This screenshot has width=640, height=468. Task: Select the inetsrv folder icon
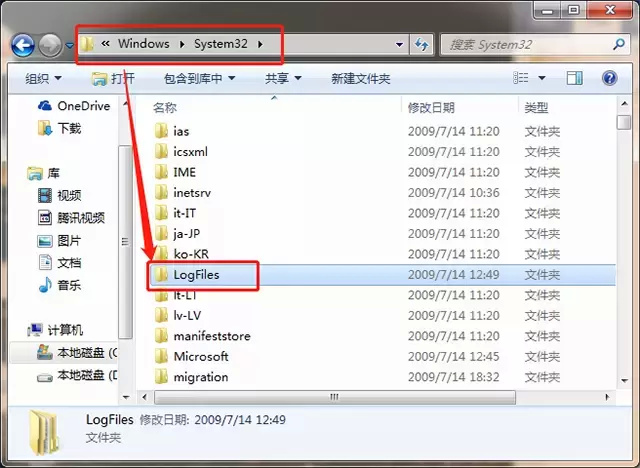(161, 192)
